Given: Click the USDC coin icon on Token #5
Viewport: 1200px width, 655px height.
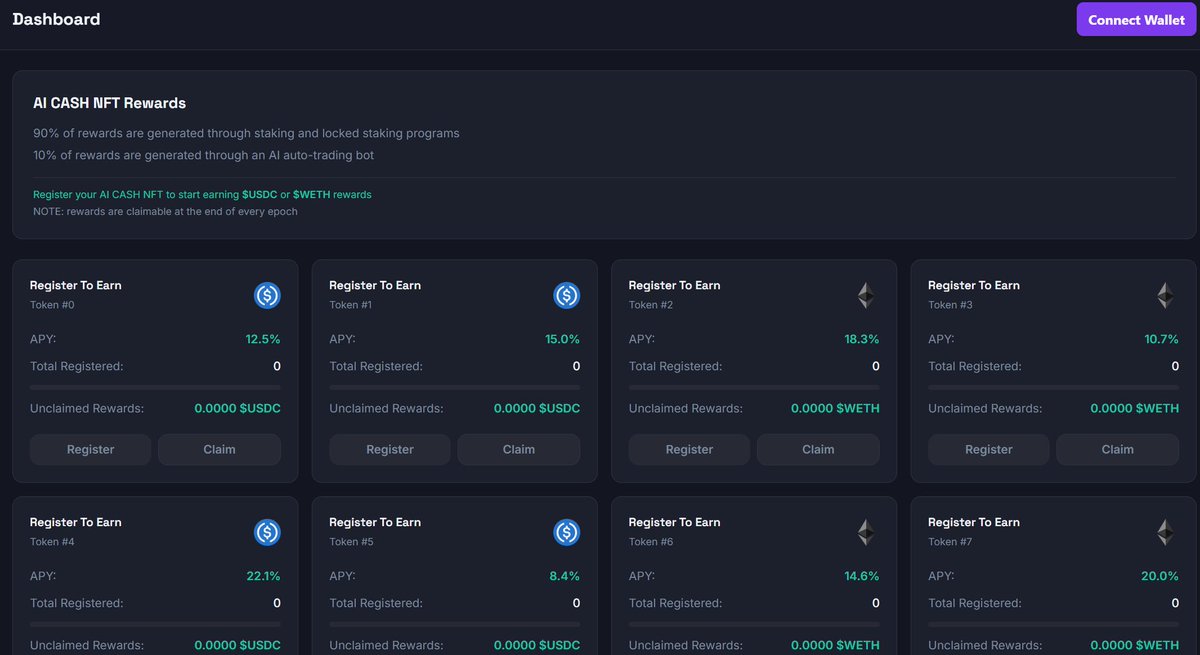Looking at the screenshot, I should [x=566, y=532].
